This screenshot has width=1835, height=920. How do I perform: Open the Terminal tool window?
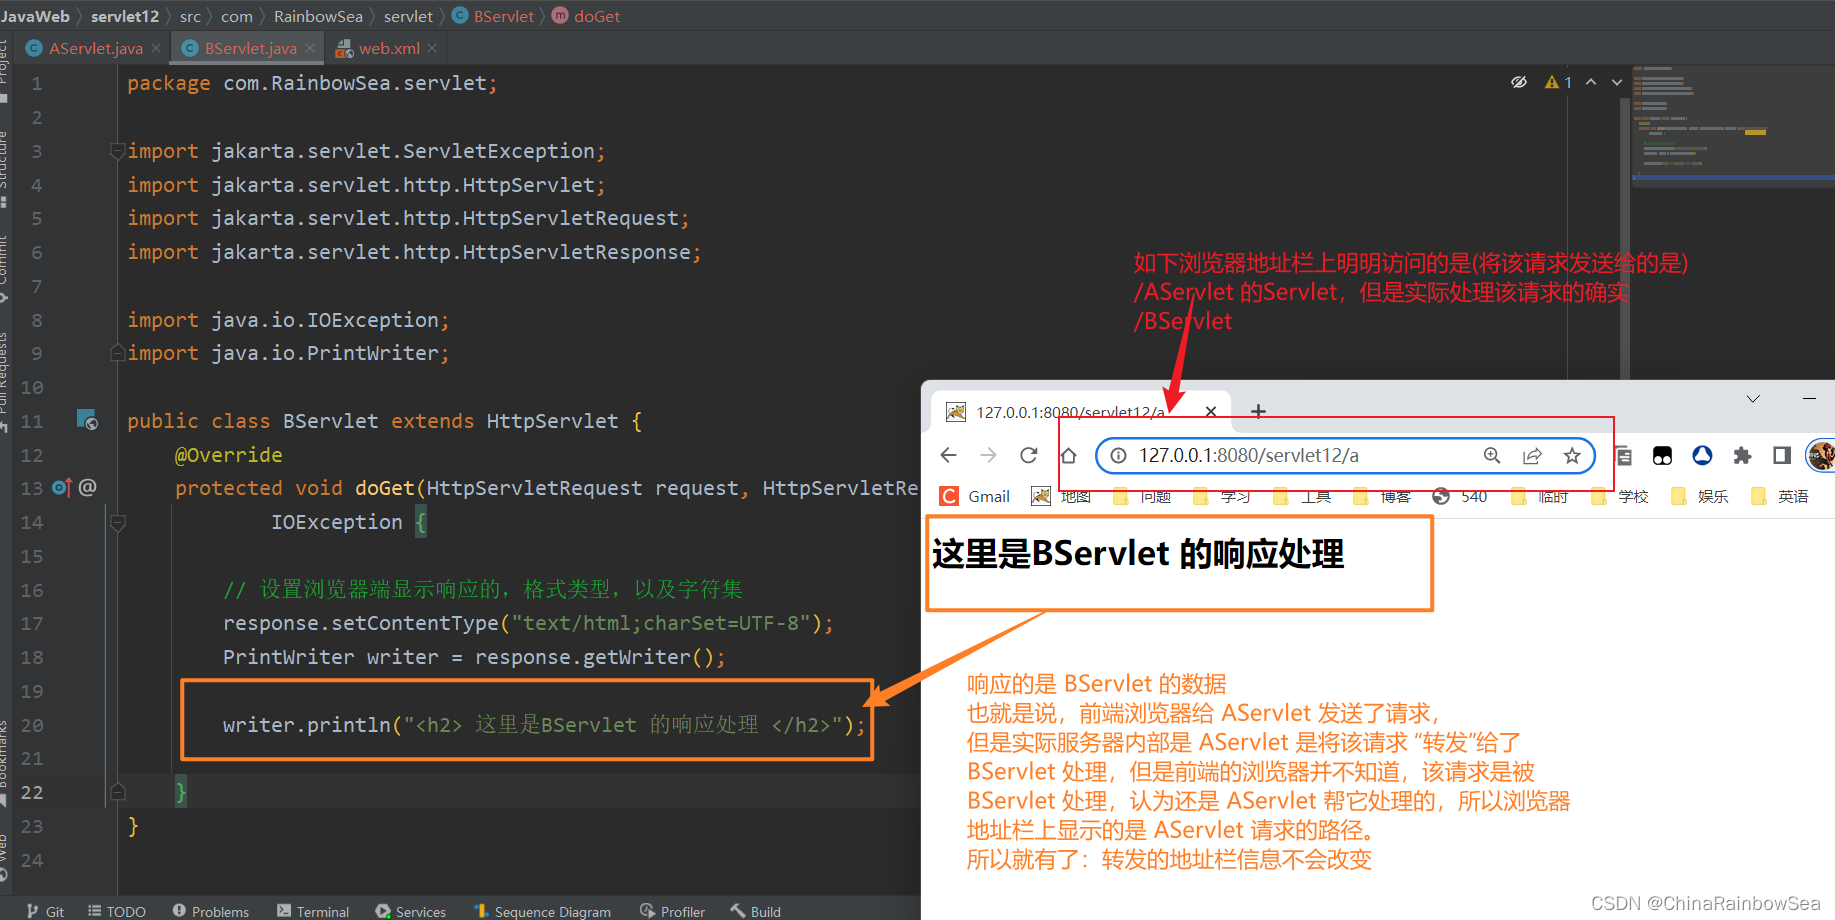(x=313, y=911)
